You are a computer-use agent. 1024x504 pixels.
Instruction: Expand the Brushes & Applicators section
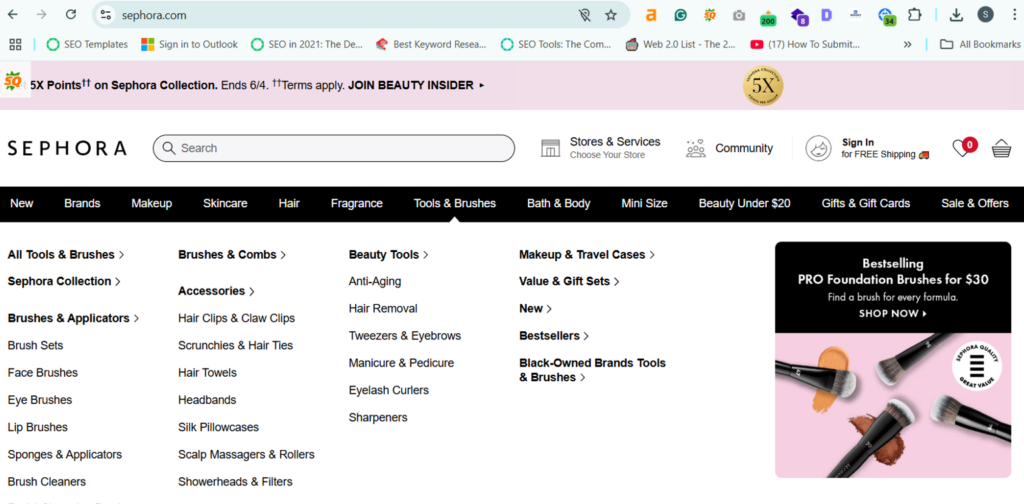tap(73, 318)
